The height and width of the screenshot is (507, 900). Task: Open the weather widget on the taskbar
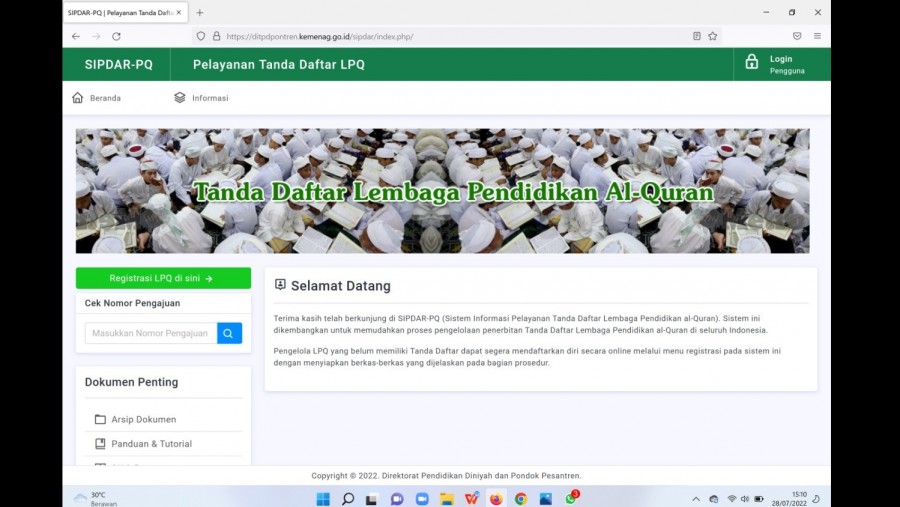(x=95, y=498)
